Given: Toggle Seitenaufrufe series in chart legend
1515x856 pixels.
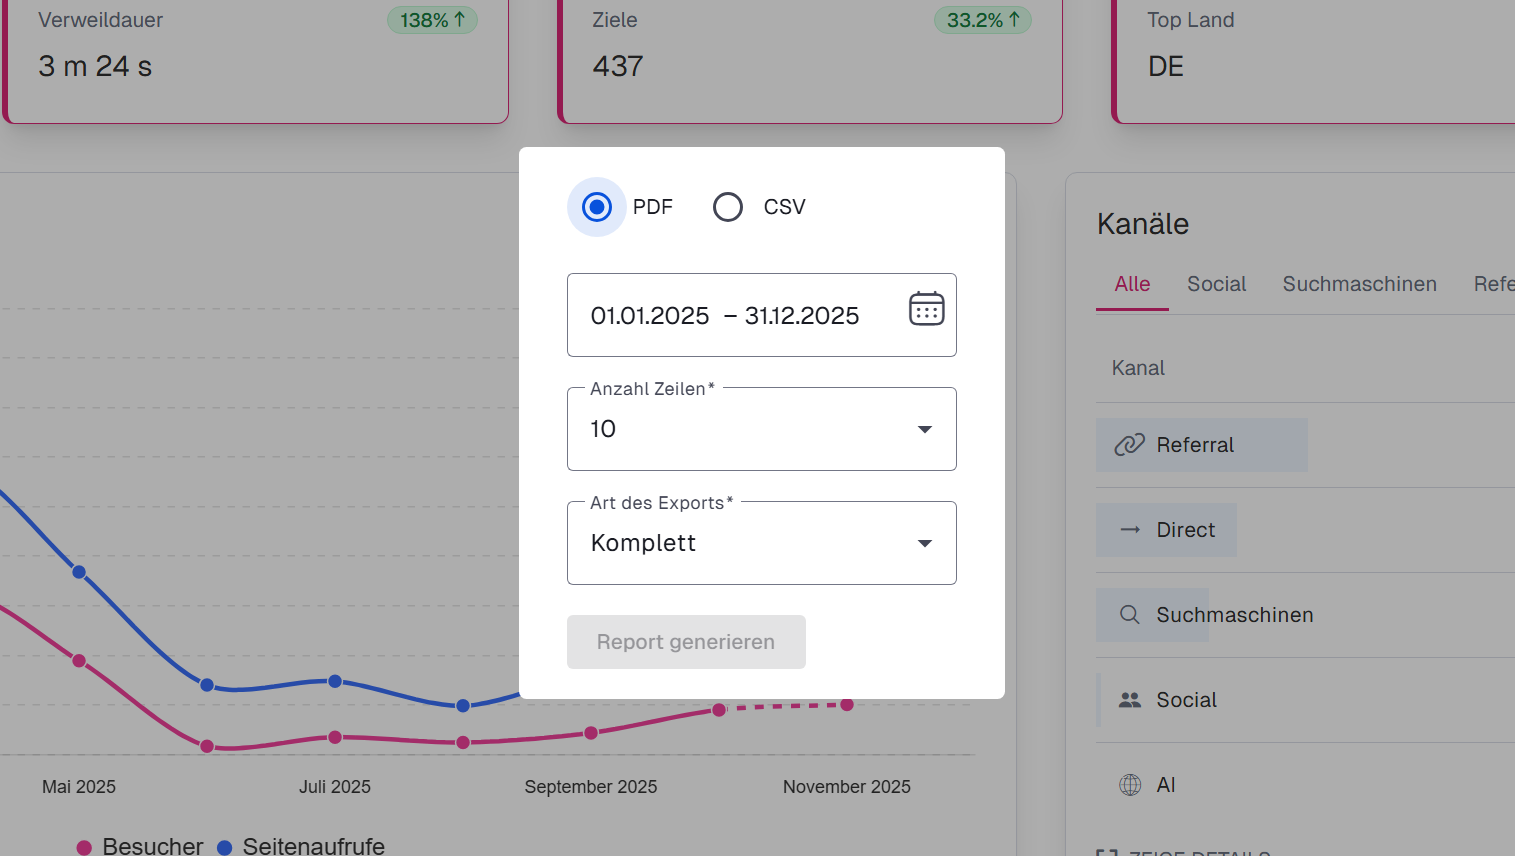Looking at the screenshot, I should [301, 846].
